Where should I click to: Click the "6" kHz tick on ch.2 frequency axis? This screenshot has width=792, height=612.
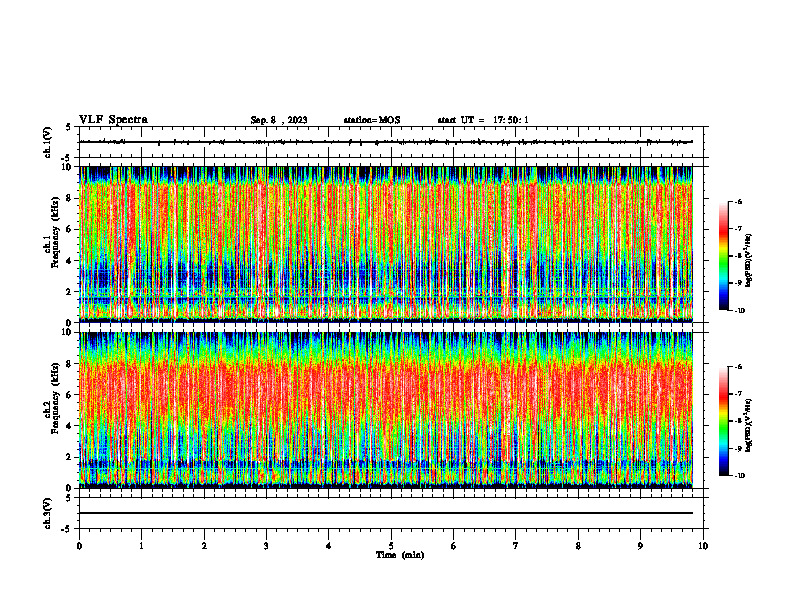point(69,395)
